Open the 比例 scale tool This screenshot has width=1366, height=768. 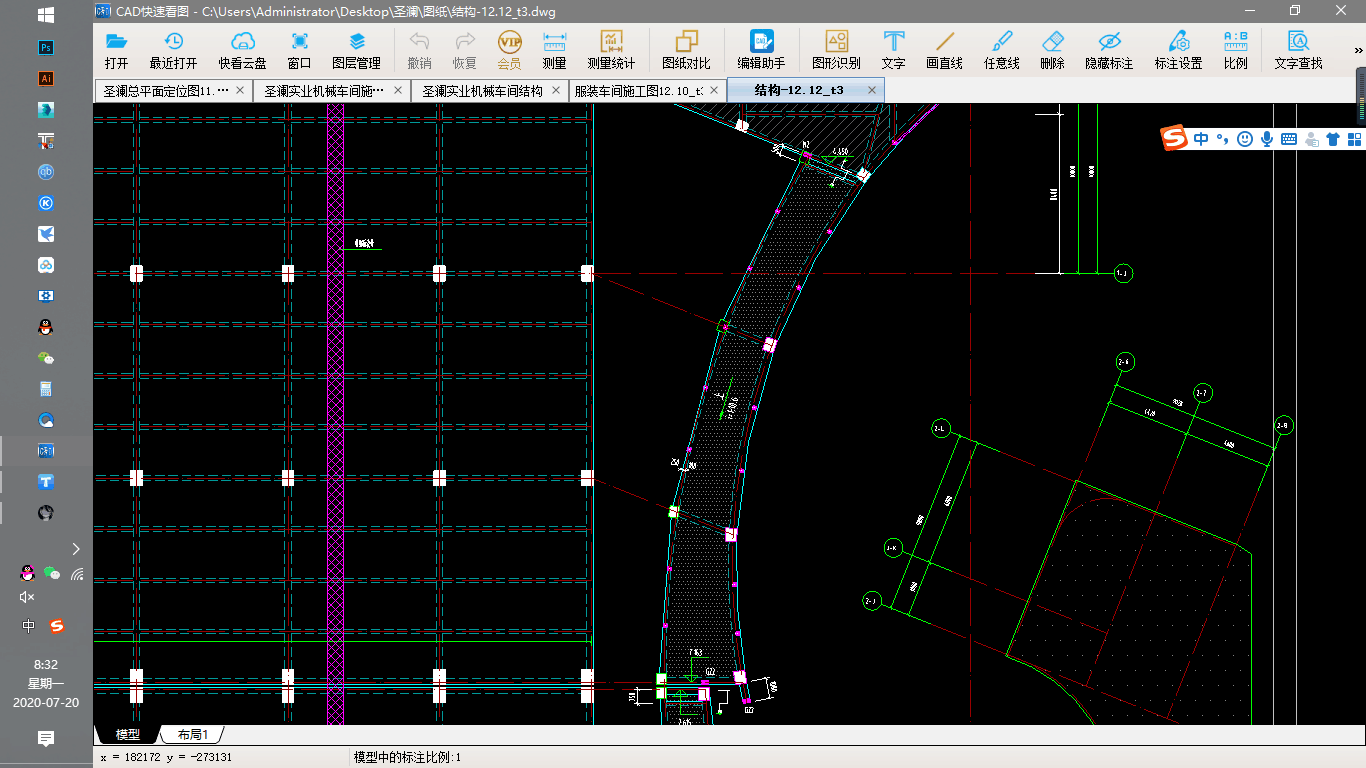1235,49
